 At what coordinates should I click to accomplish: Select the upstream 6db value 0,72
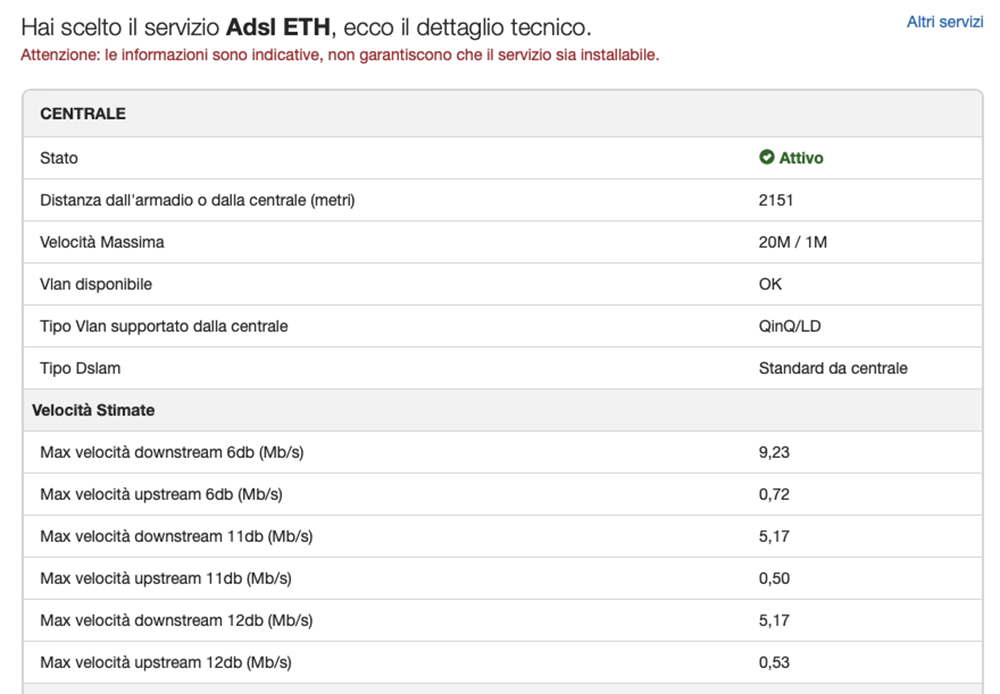pyautogui.click(x=774, y=495)
